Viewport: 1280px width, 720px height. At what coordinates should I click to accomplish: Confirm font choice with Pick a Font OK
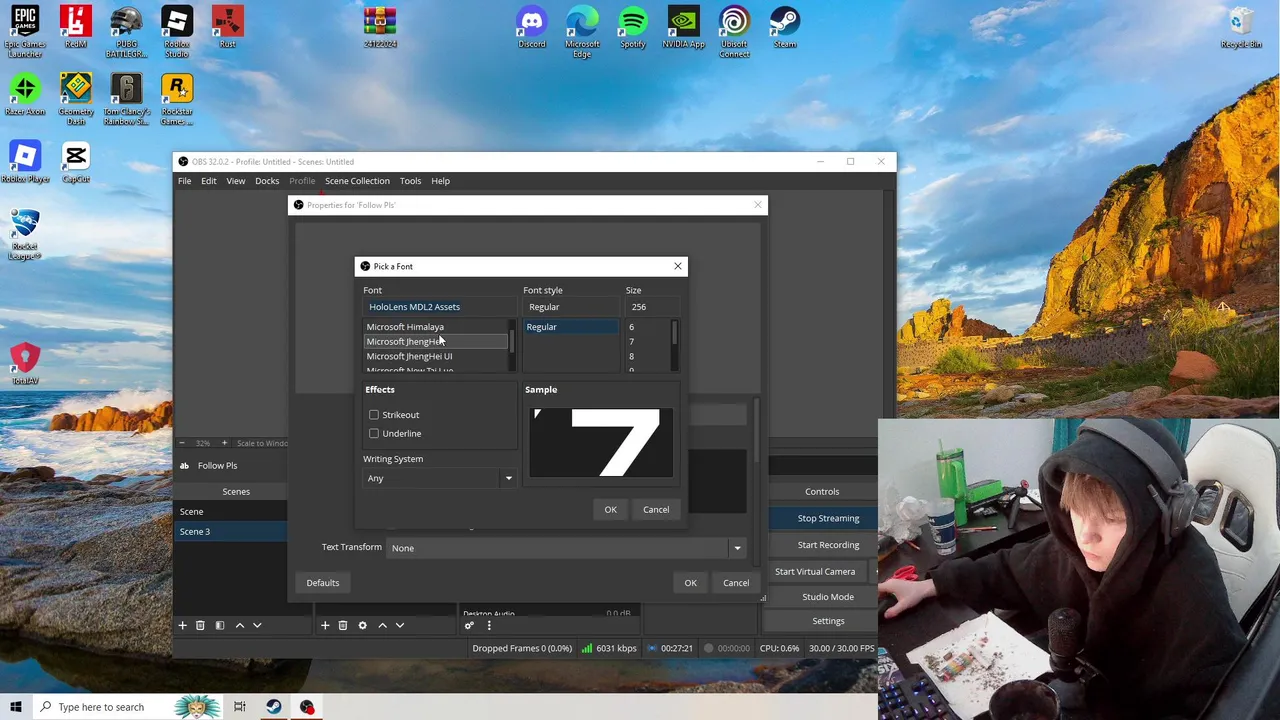pos(610,510)
